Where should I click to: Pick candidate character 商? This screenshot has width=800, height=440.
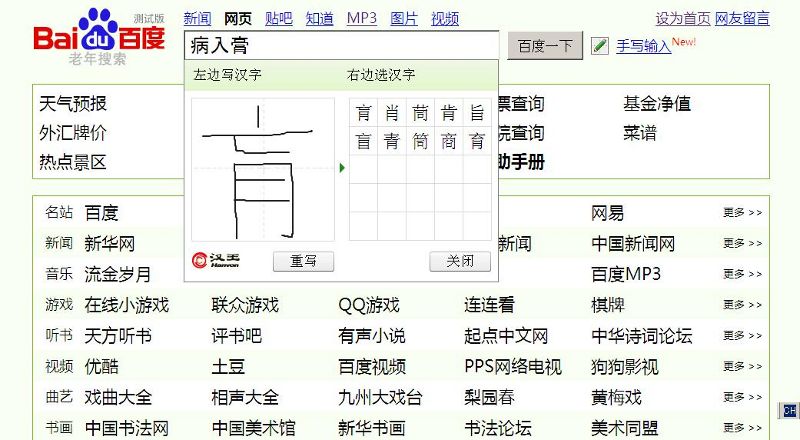(x=448, y=141)
